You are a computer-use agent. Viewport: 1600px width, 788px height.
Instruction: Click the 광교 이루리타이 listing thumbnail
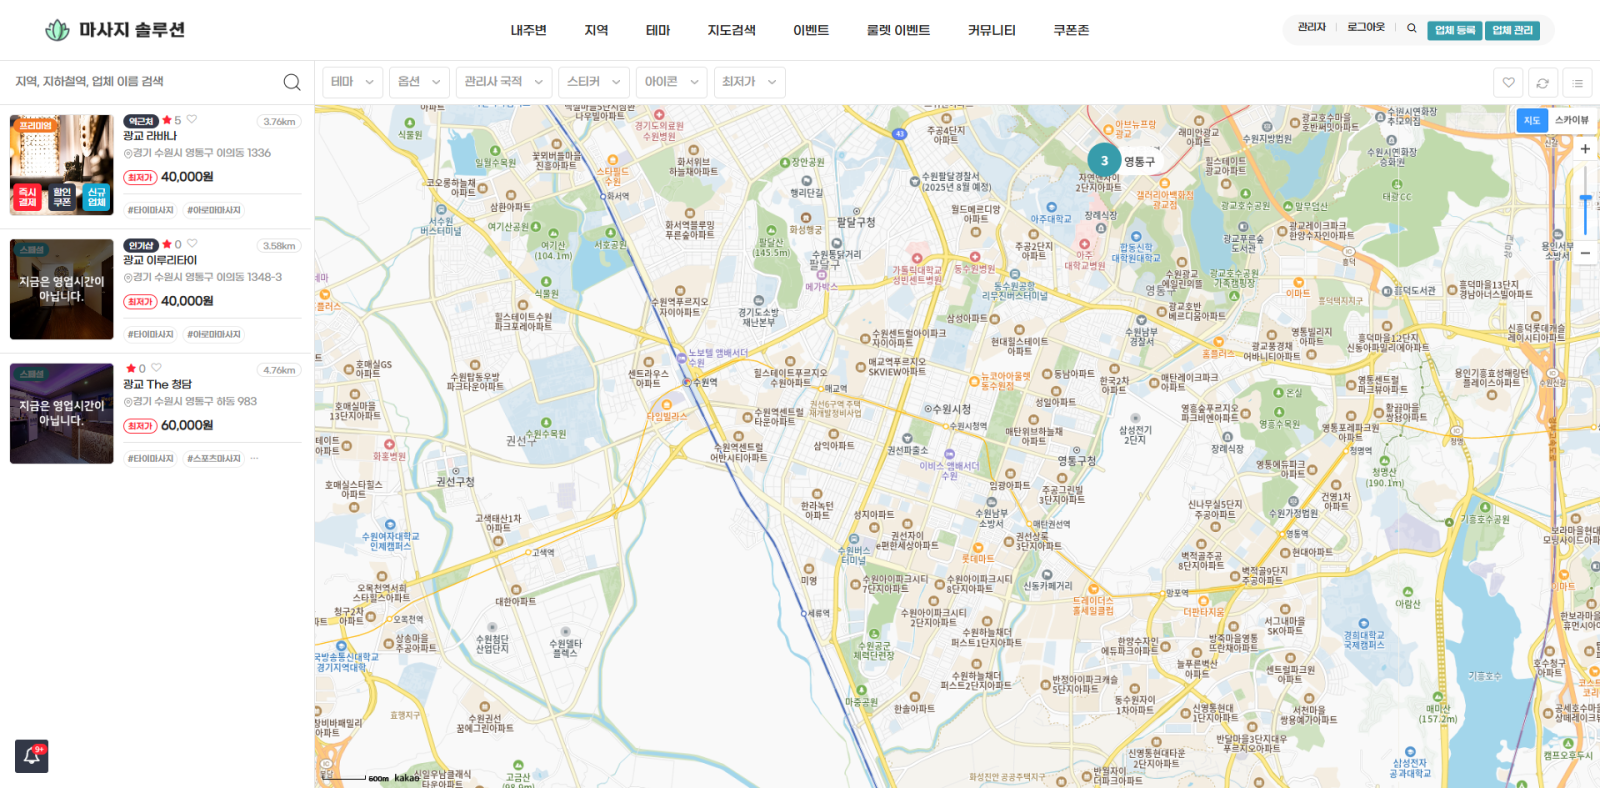click(62, 289)
